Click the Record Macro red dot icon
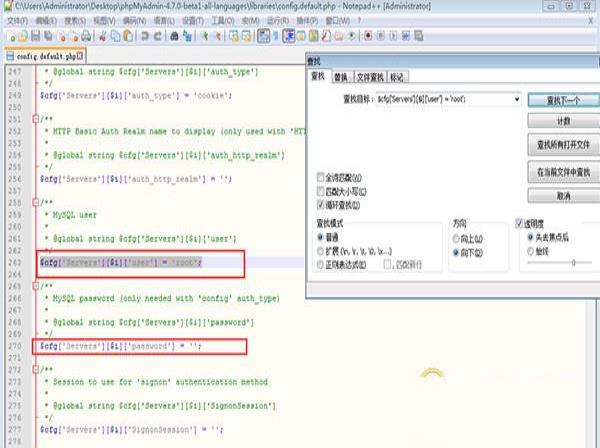The image size is (600, 448). coord(368,36)
